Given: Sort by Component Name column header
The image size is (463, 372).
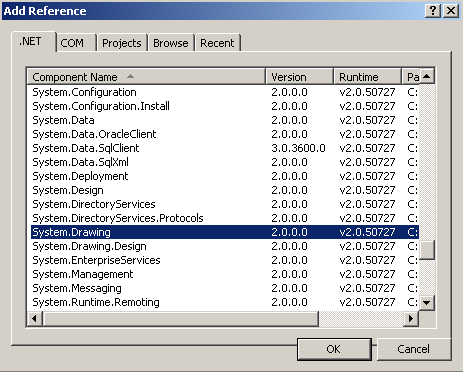Looking at the screenshot, I should click(146, 77).
